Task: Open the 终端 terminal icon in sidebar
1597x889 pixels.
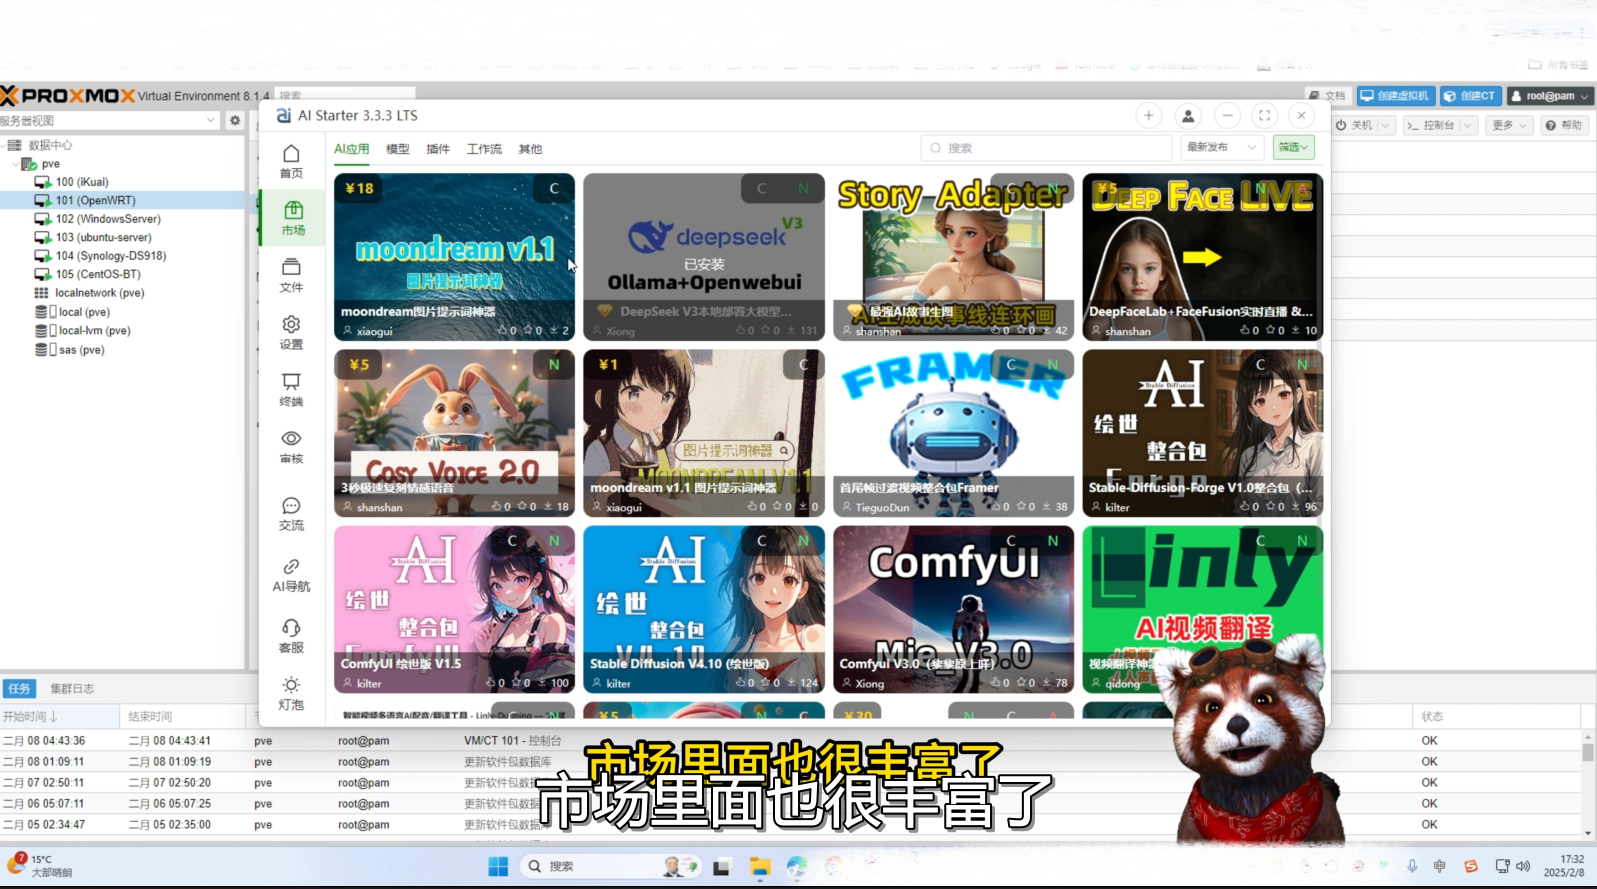Action: (291, 388)
